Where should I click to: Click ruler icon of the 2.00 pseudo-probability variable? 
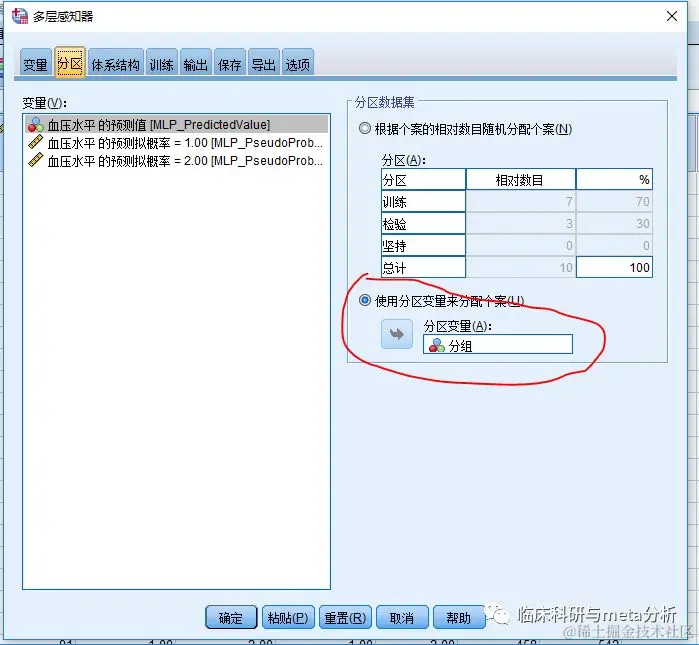pyautogui.click(x=36, y=160)
